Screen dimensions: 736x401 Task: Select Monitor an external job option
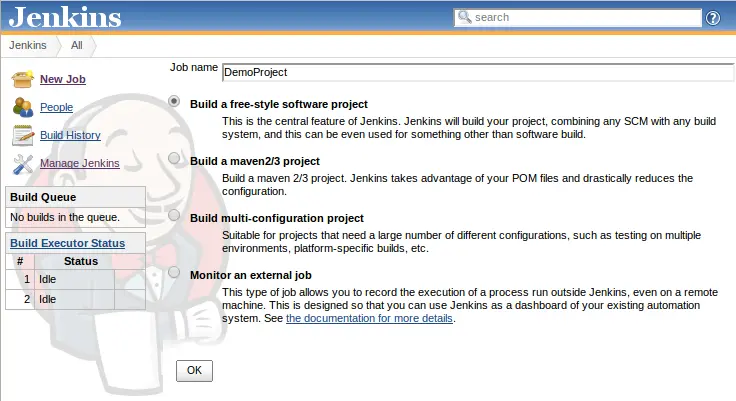tap(174, 272)
